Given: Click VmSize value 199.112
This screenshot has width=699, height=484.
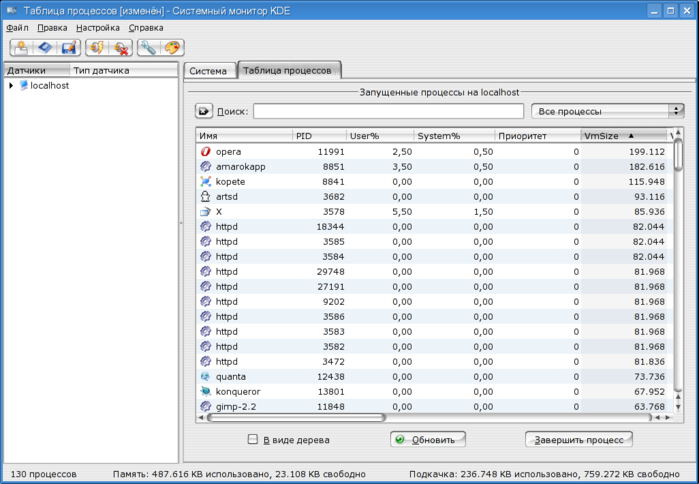Looking at the screenshot, I should 646,152.
